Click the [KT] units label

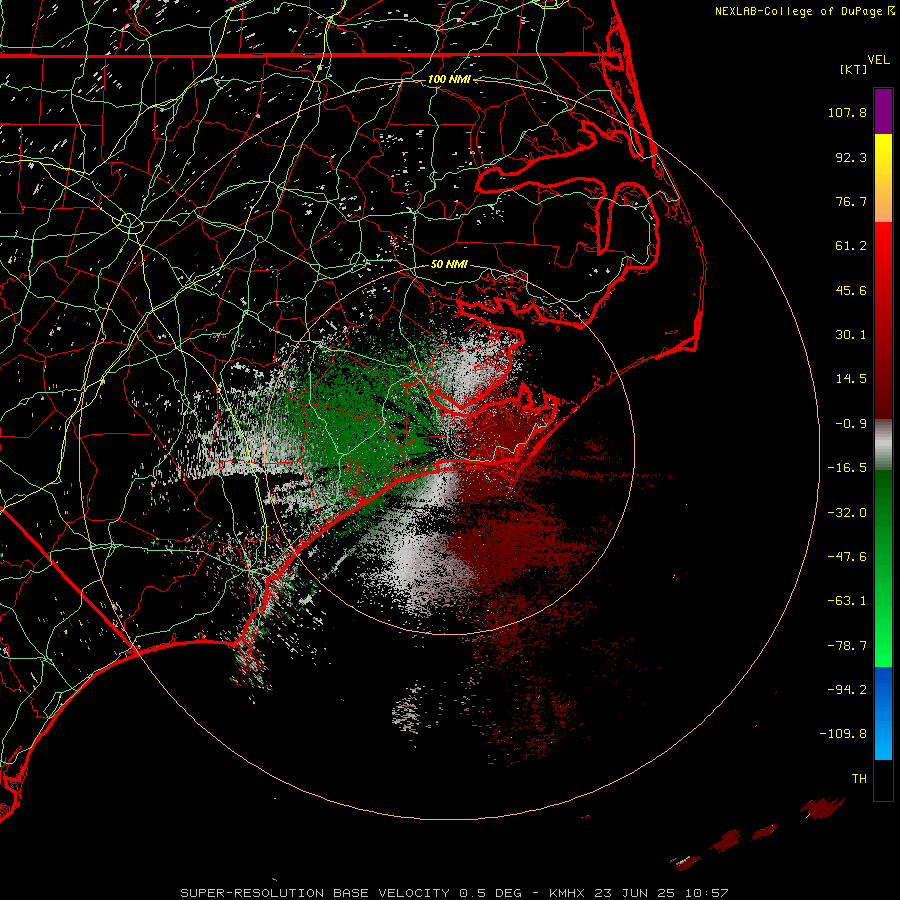click(854, 69)
